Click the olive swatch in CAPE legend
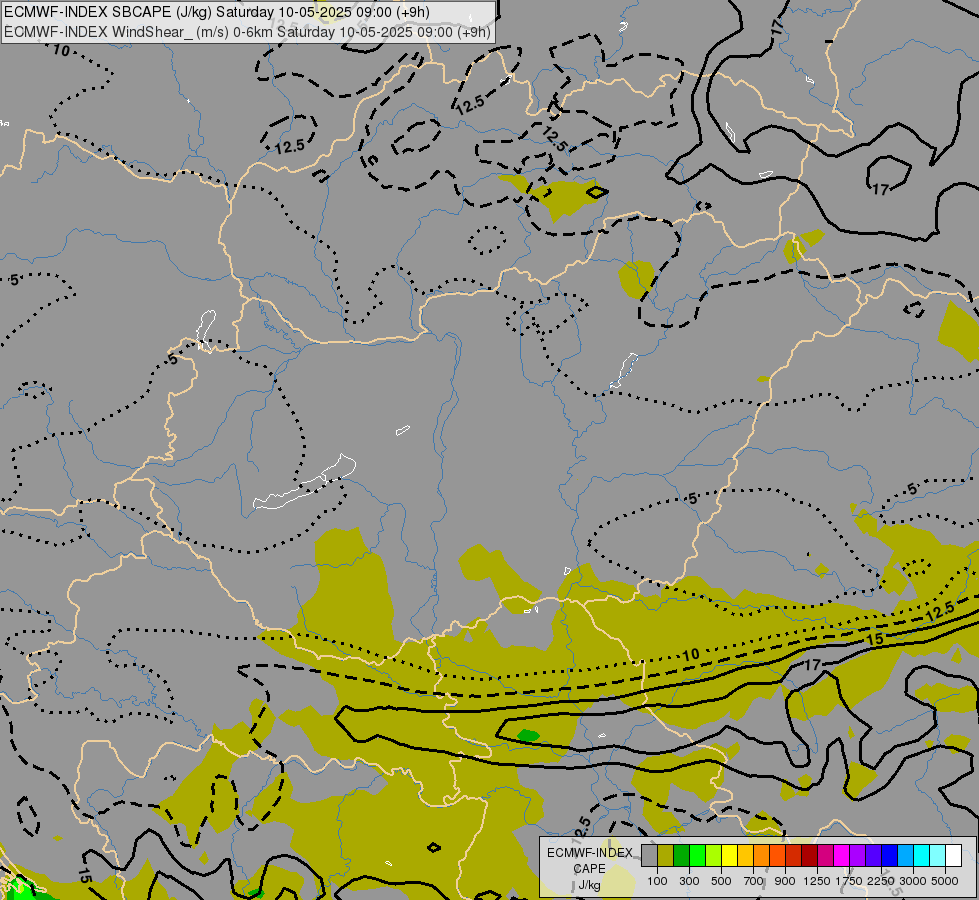Screen dimensions: 979x900 [x=666, y=855]
